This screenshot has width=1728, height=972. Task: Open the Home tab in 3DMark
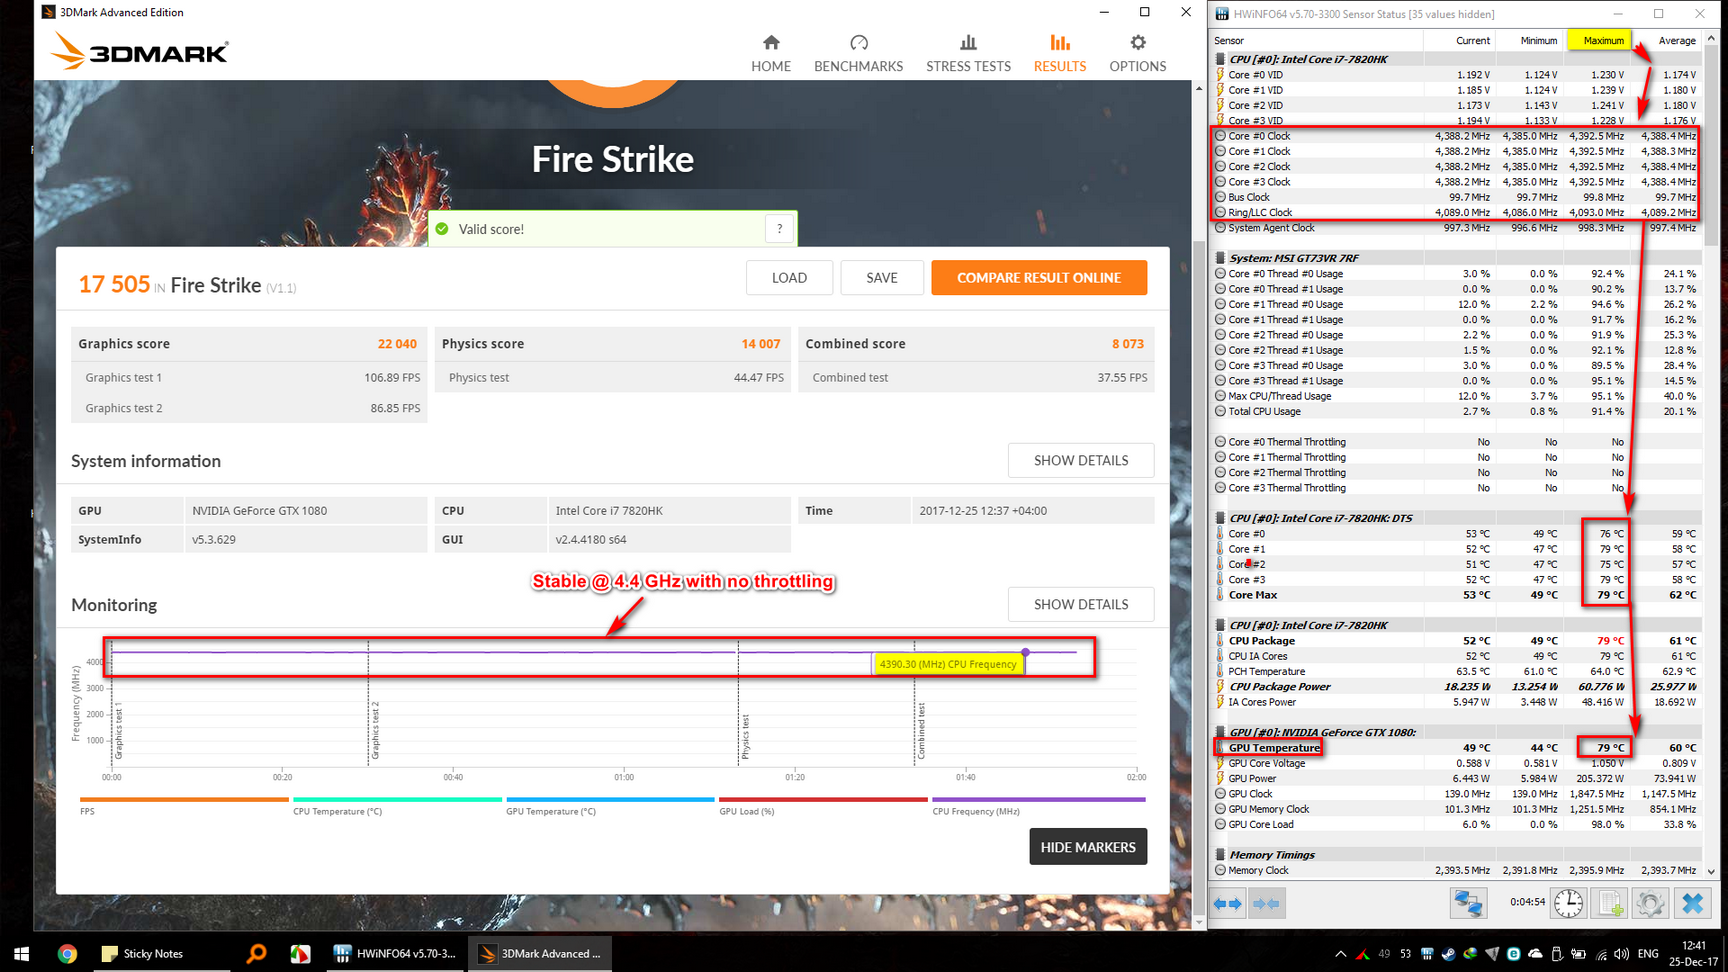click(x=770, y=54)
